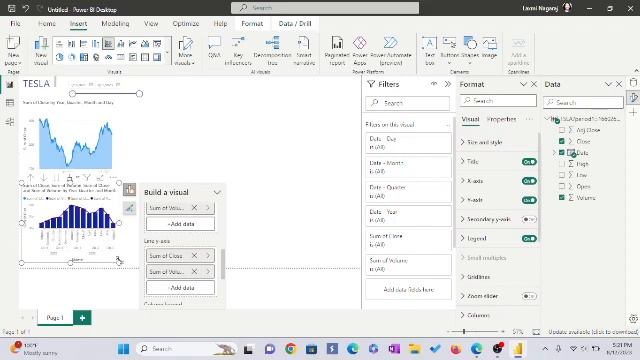Open the Data / Drill ribbon tab
Screen dimensions: 640x360
[x=295, y=24]
